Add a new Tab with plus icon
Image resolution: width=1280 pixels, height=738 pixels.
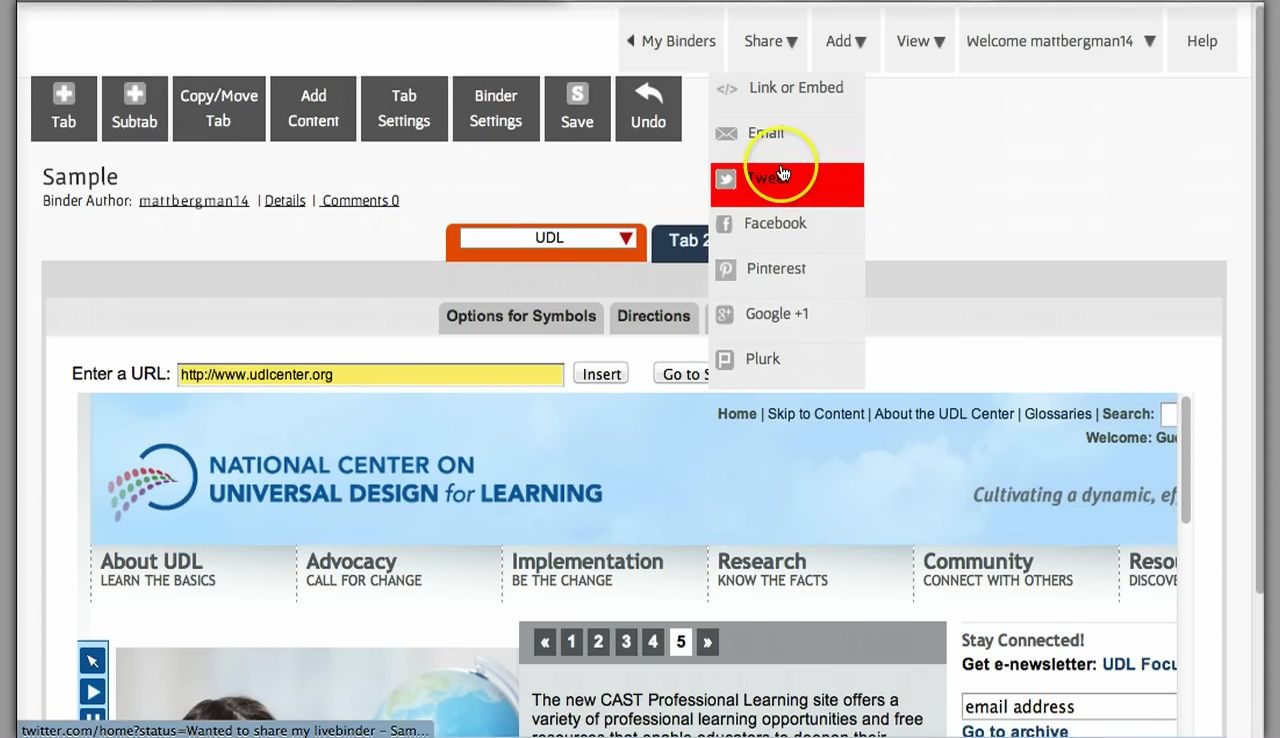pos(63,108)
